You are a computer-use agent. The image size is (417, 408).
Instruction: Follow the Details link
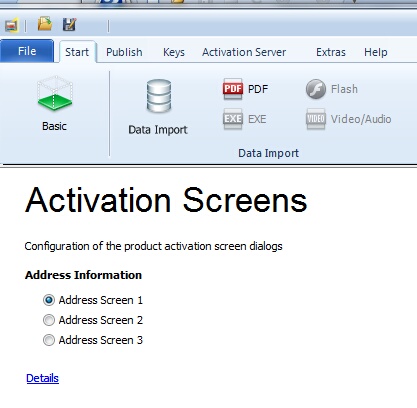tap(42, 378)
